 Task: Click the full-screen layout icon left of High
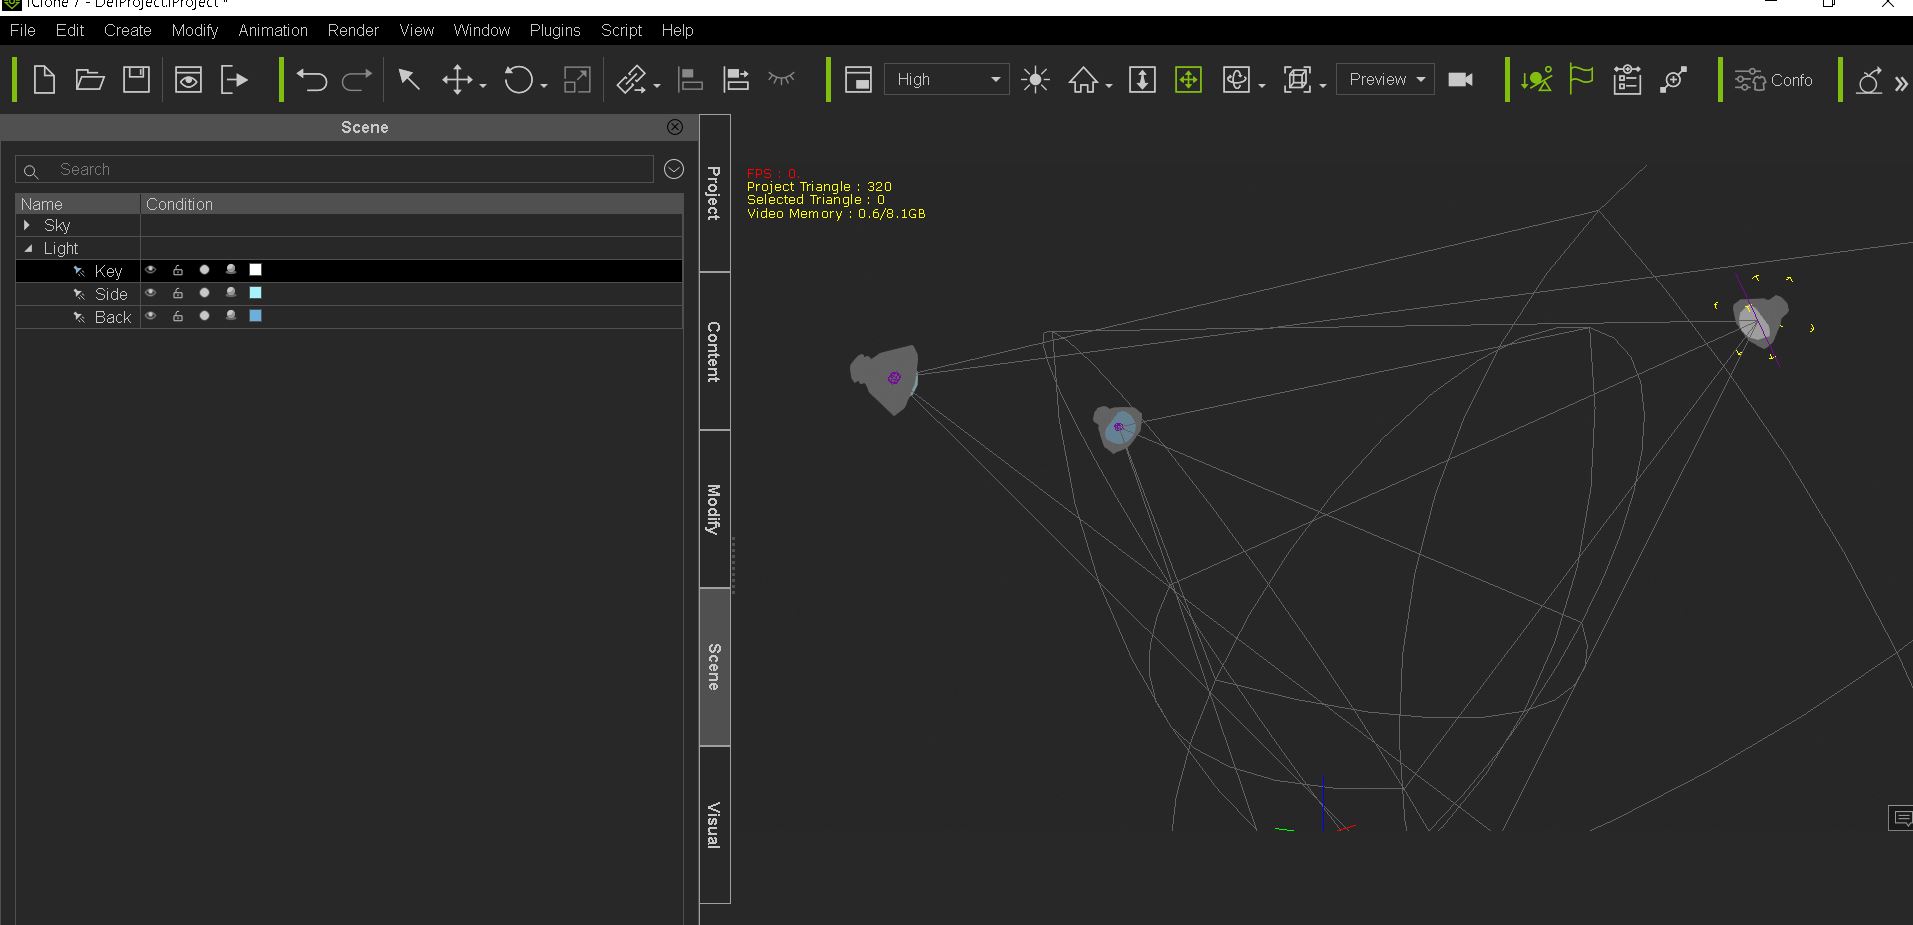point(858,80)
